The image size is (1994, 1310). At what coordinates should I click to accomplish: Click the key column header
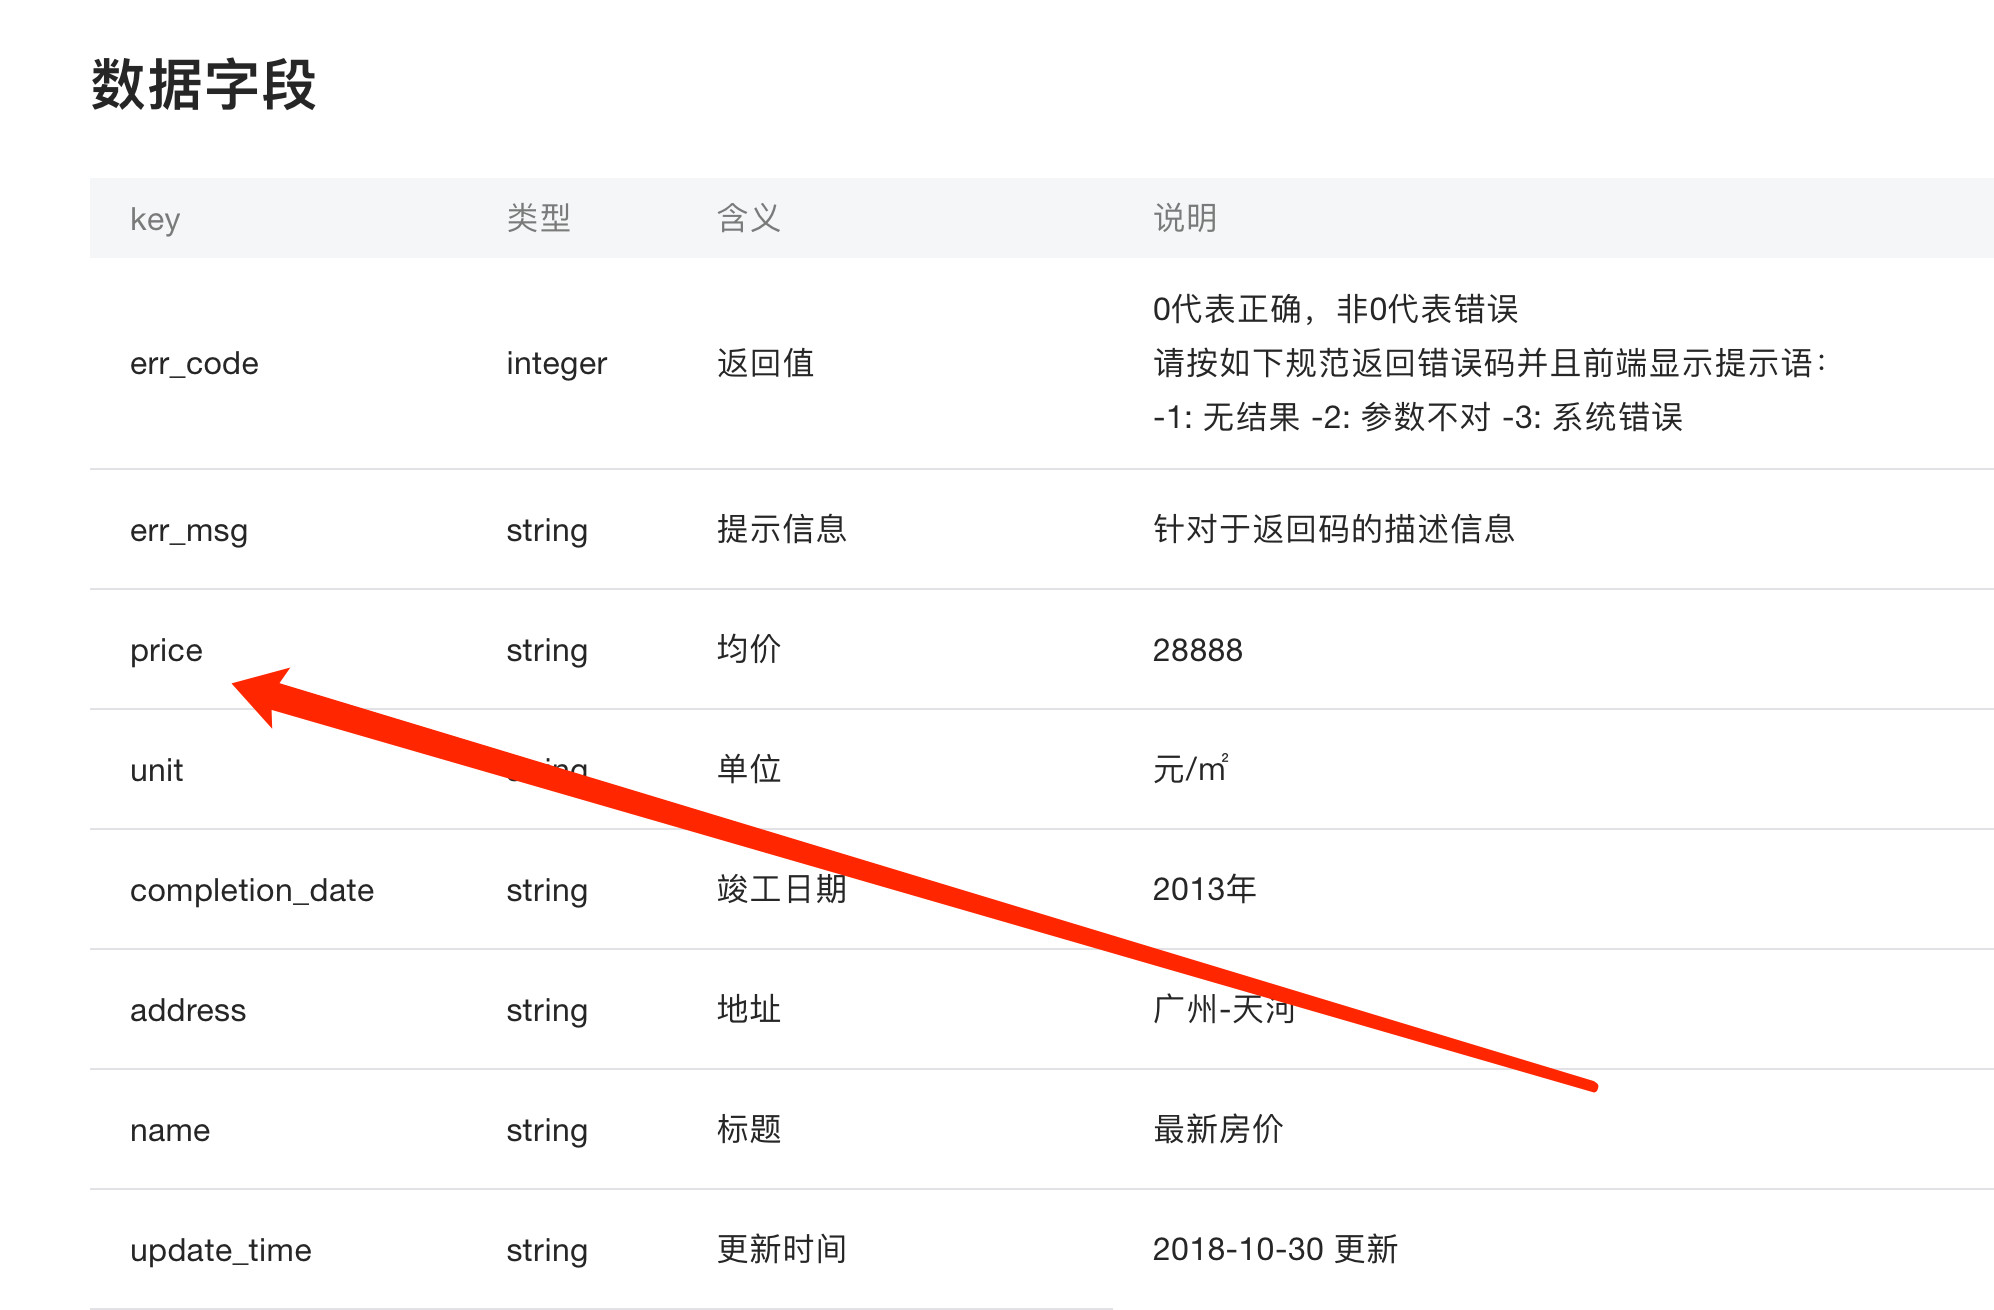[155, 218]
